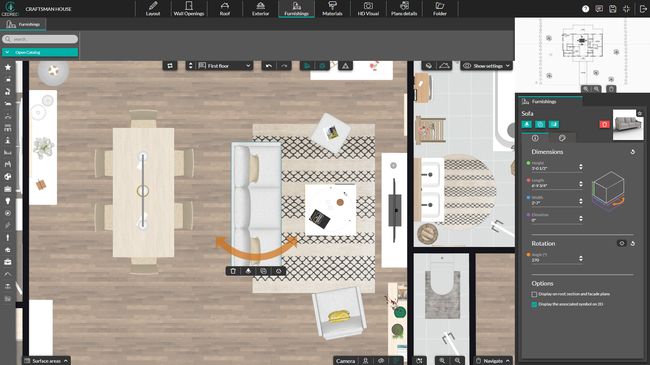Select the person view icon next to Camera
This screenshot has height=365, width=650.
click(x=366, y=361)
